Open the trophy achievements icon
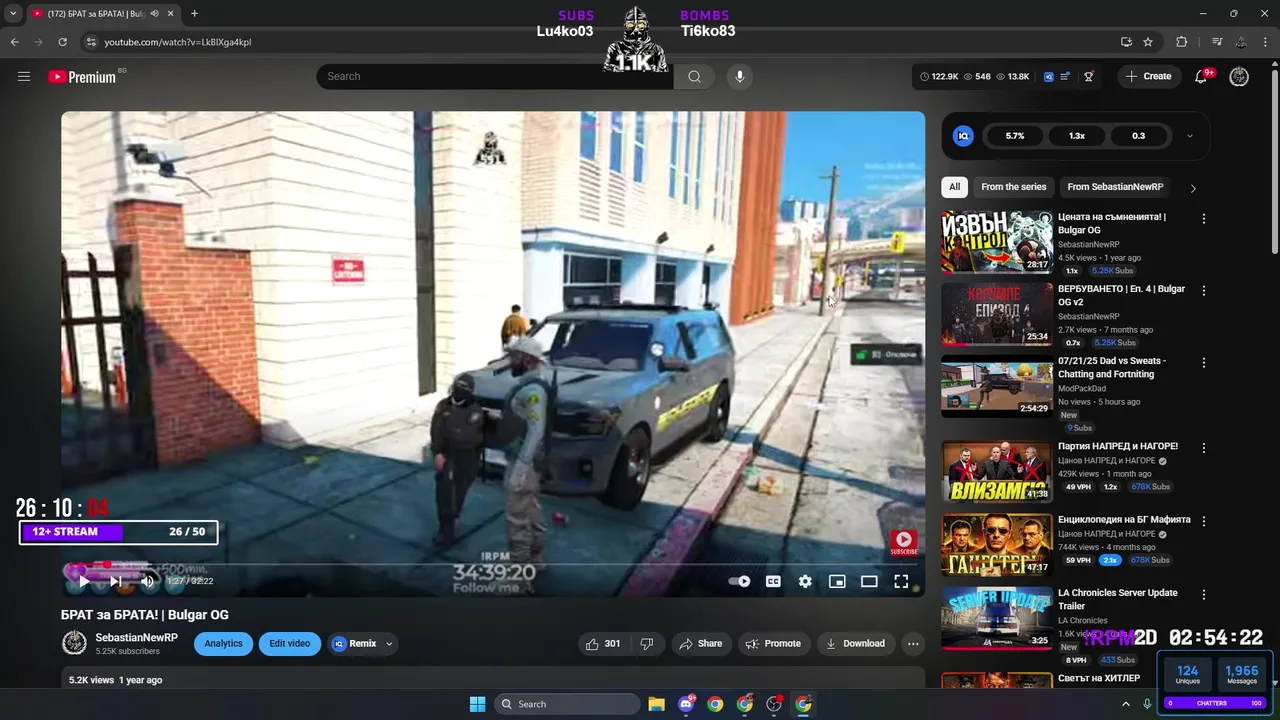1280x720 pixels. pyautogui.click(x=1089, y=76)
